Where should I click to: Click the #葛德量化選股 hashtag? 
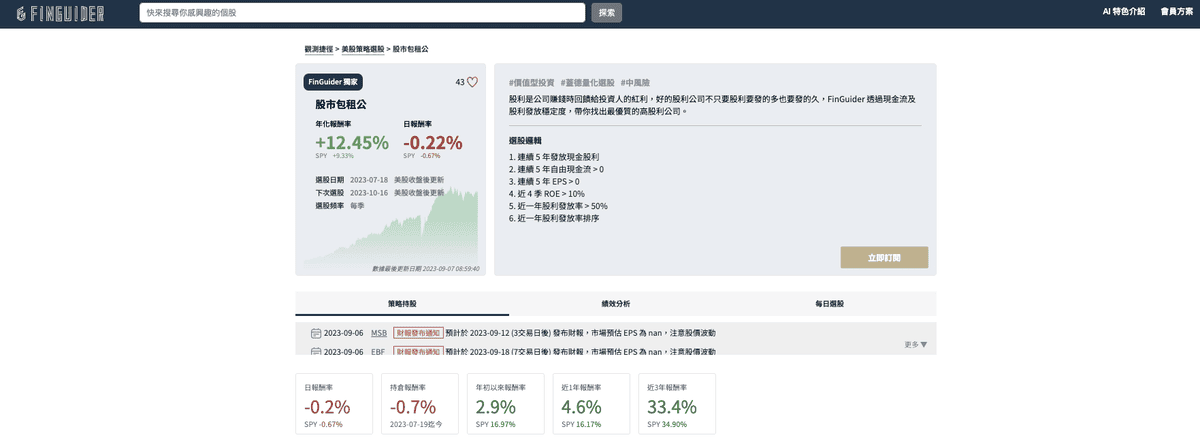(x=587, y=82)
